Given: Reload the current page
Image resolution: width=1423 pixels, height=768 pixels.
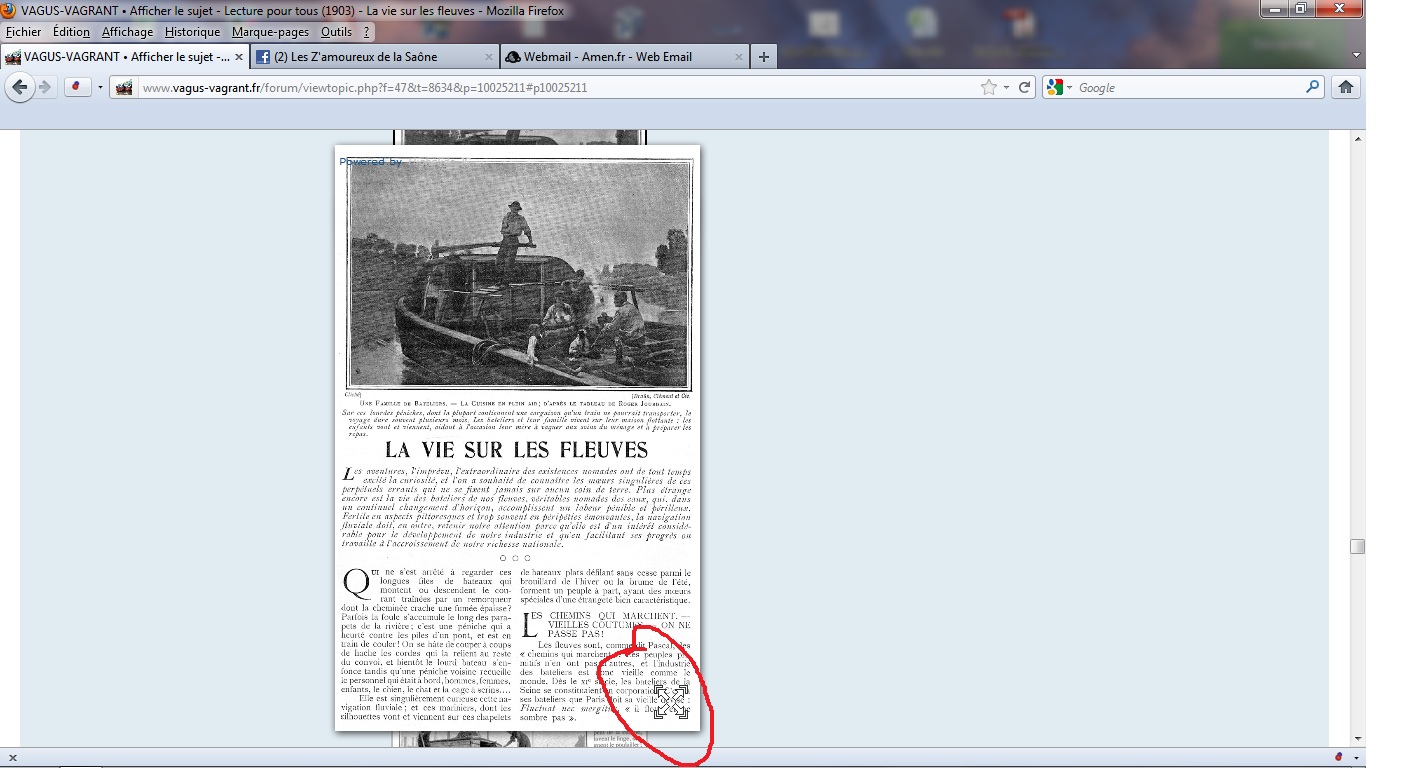Looking at the screenshot, I should click(x=1025, y=88).
